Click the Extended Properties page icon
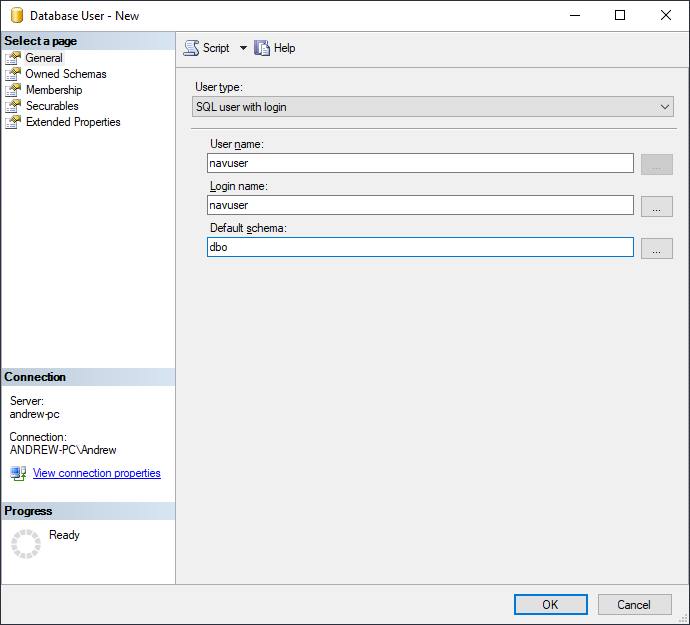Image resolution: width=690 pixels, height=625 pixels. tap(13, 122)
